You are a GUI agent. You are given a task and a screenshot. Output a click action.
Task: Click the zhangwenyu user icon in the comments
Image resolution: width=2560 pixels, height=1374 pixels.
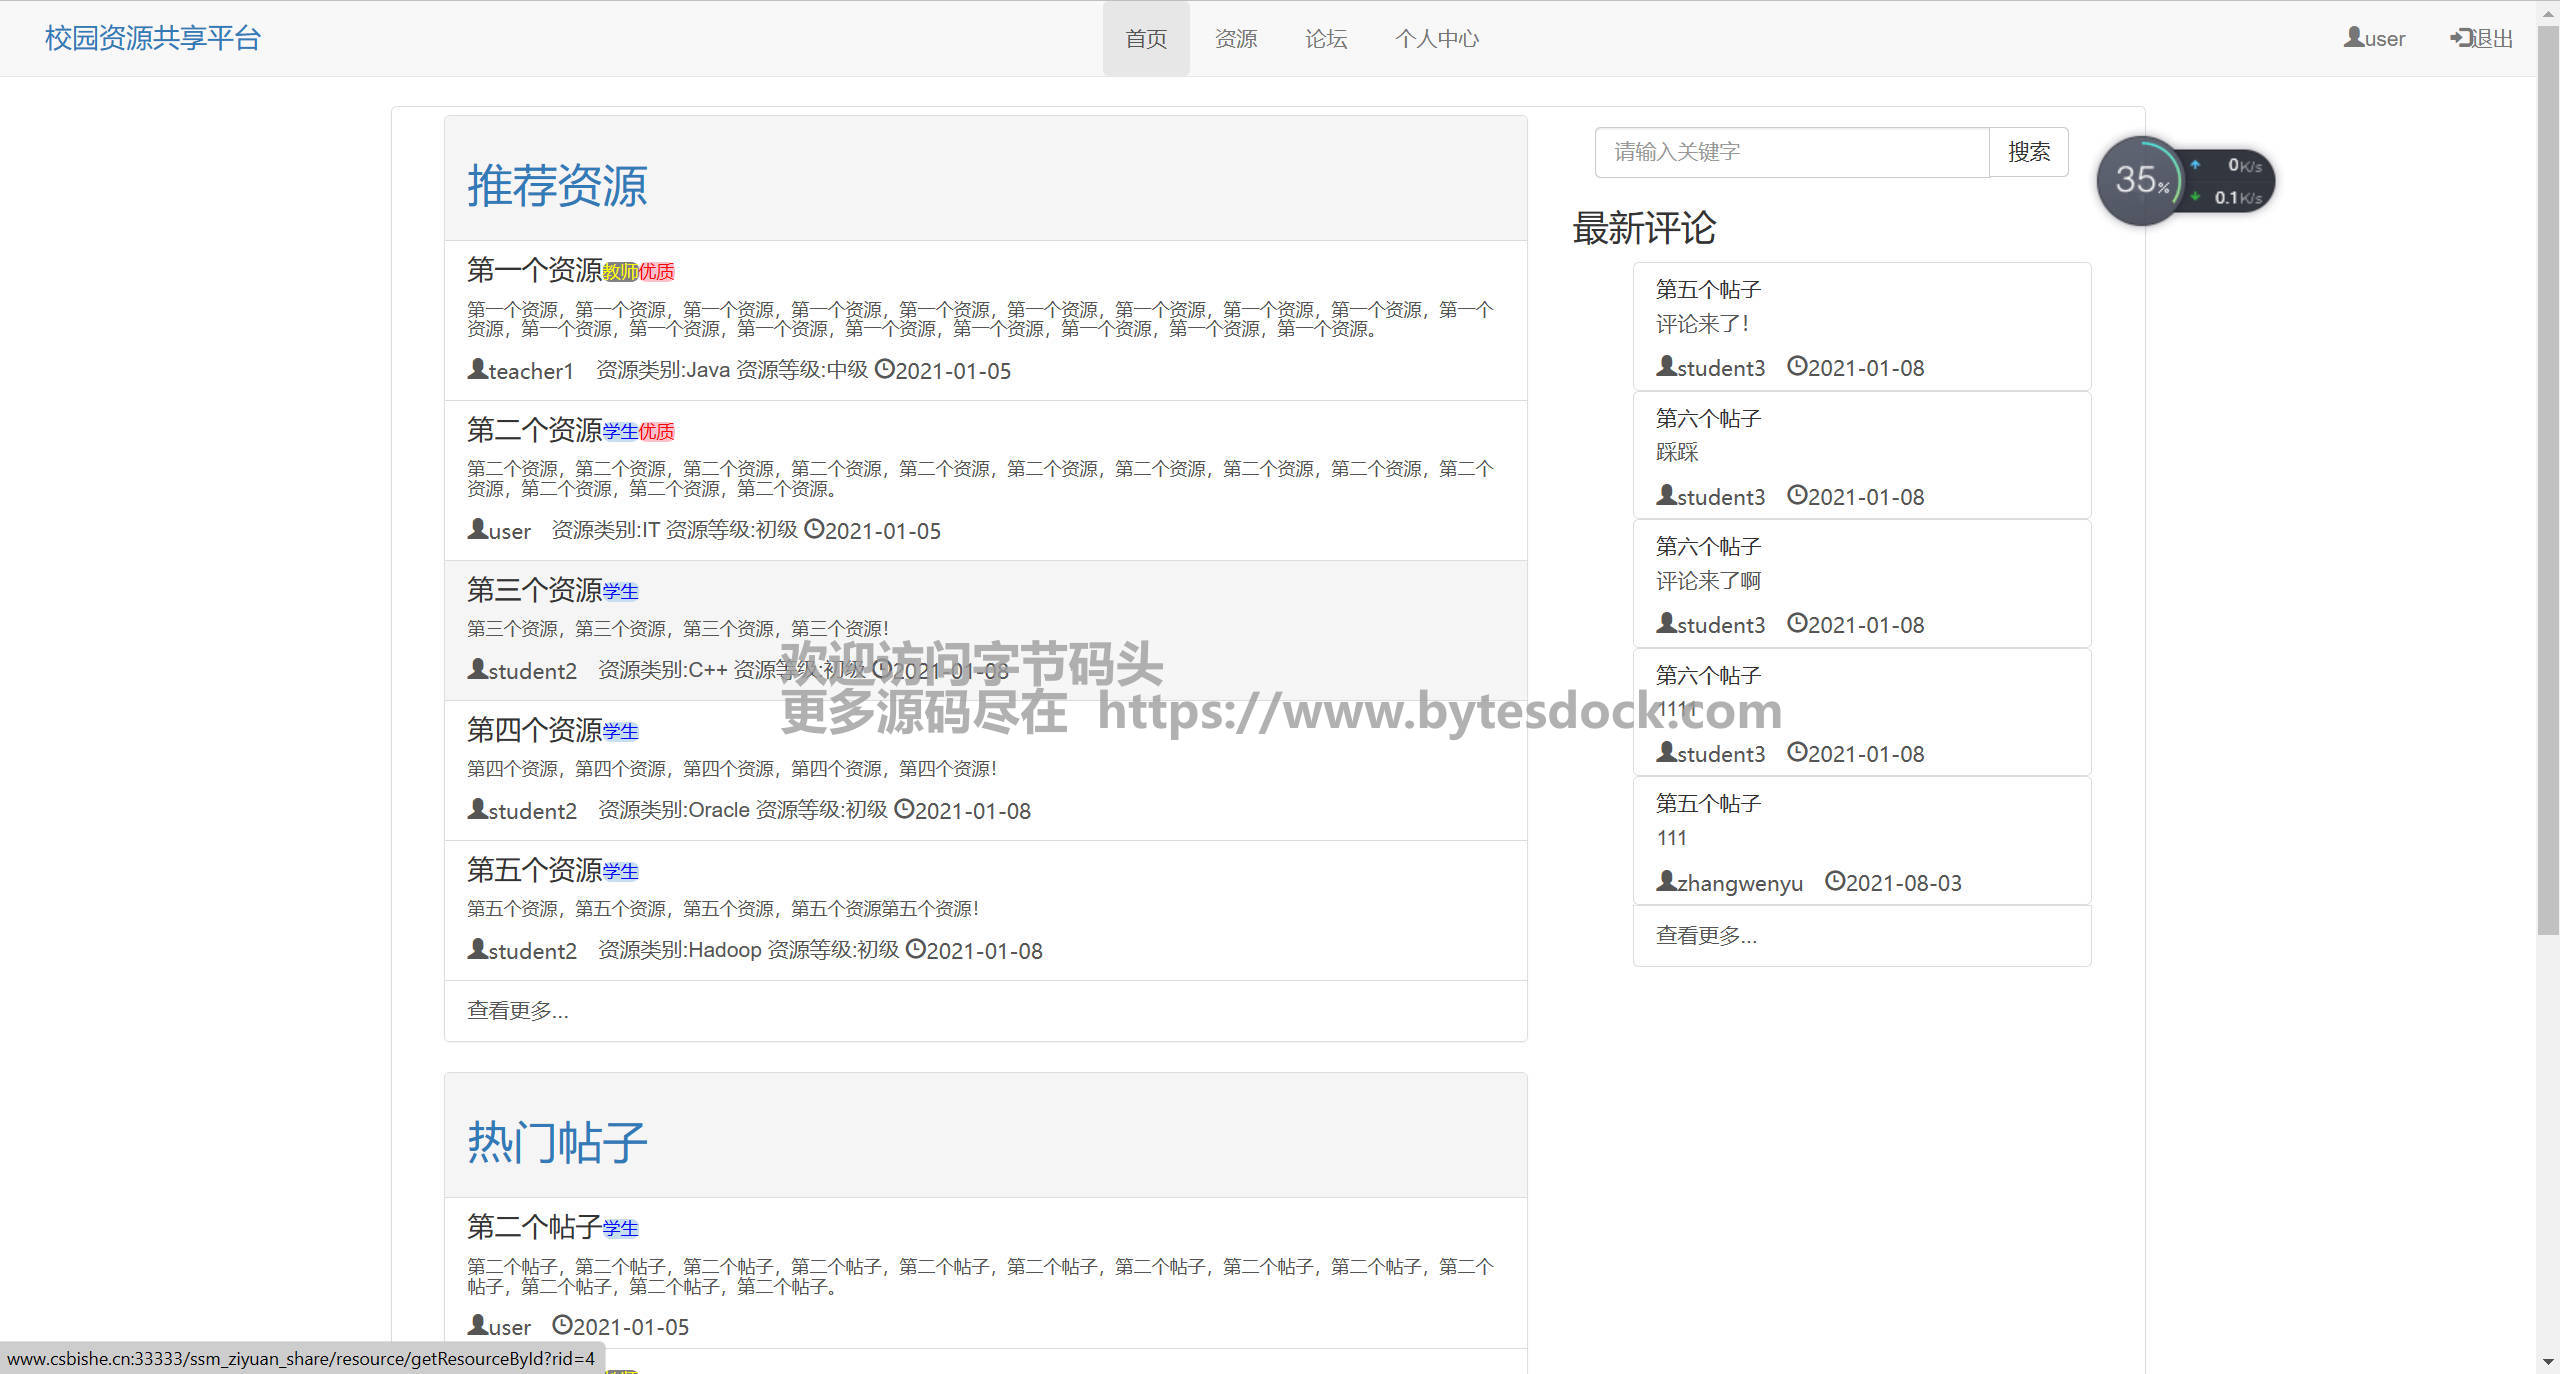tap(1665, 881)
